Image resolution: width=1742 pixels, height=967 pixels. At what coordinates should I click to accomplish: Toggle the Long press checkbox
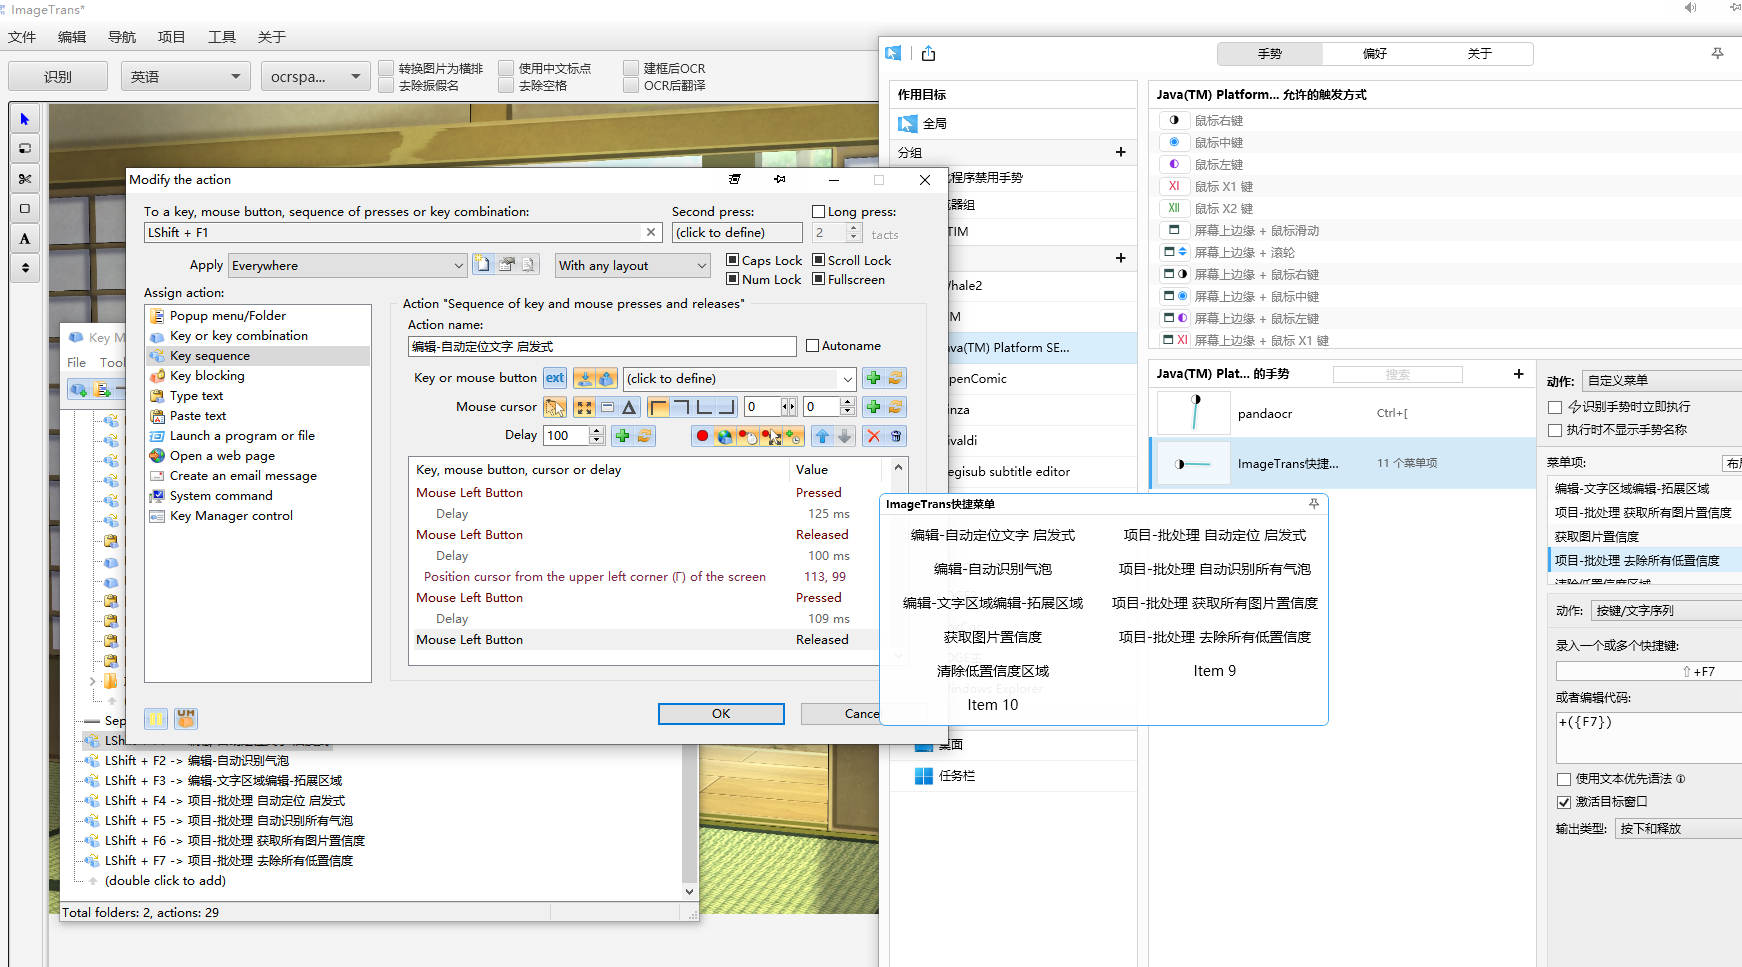pos(818,212)
